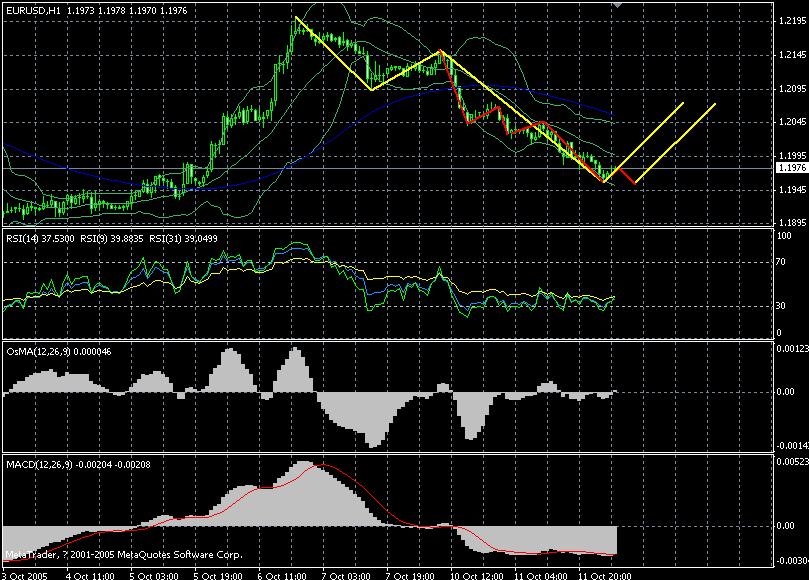809x580 pixels.
Task: Click the RSI(9) 39.8835 value label
Action: tap(111, 238)
